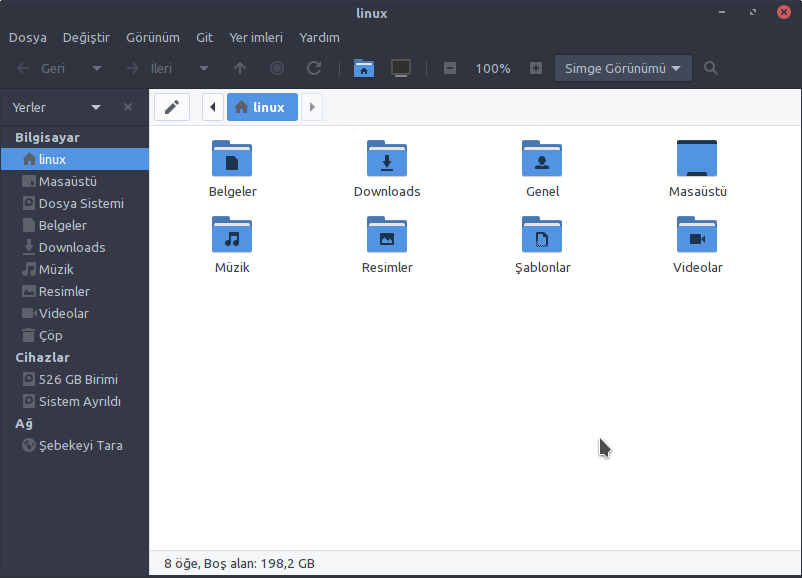Select Çöp in the sidebar
Viewport: 802px width, 578px height.
coord(50,335)
